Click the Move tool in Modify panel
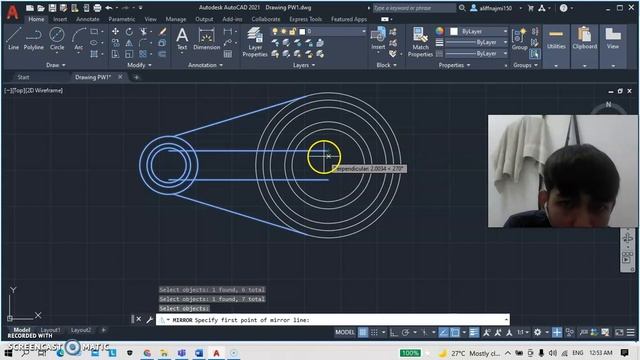 pyautogui.click(x=116, y=32)
